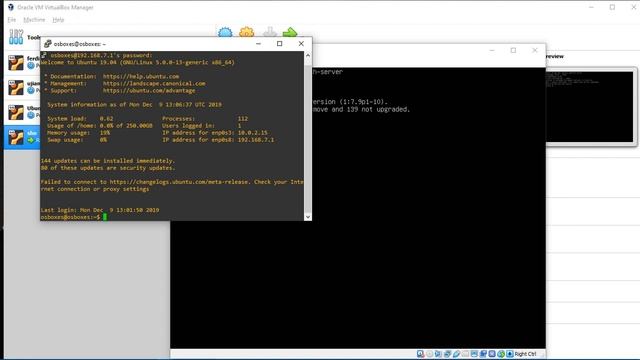
Task: Click the Preview thumbnail in VirtualBox Manager
Action: 590,107
